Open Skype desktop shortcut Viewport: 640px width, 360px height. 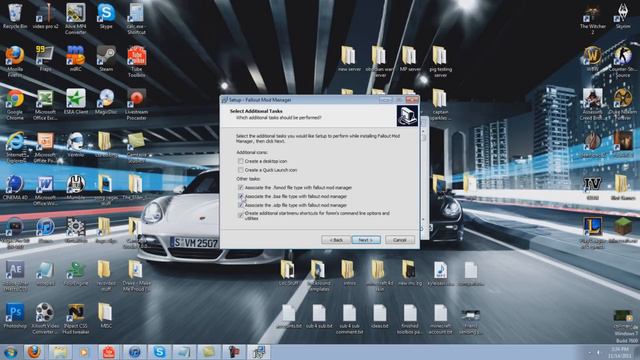(106, 16)
